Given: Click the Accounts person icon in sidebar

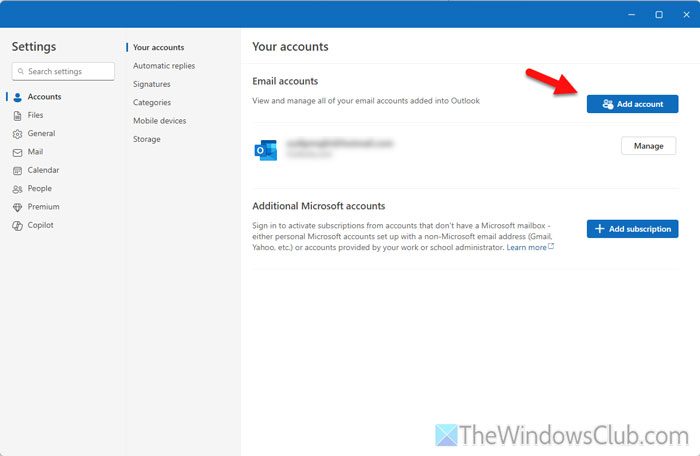Looking at the screenshot, I should pyautogui.click(x=17, y=97).
